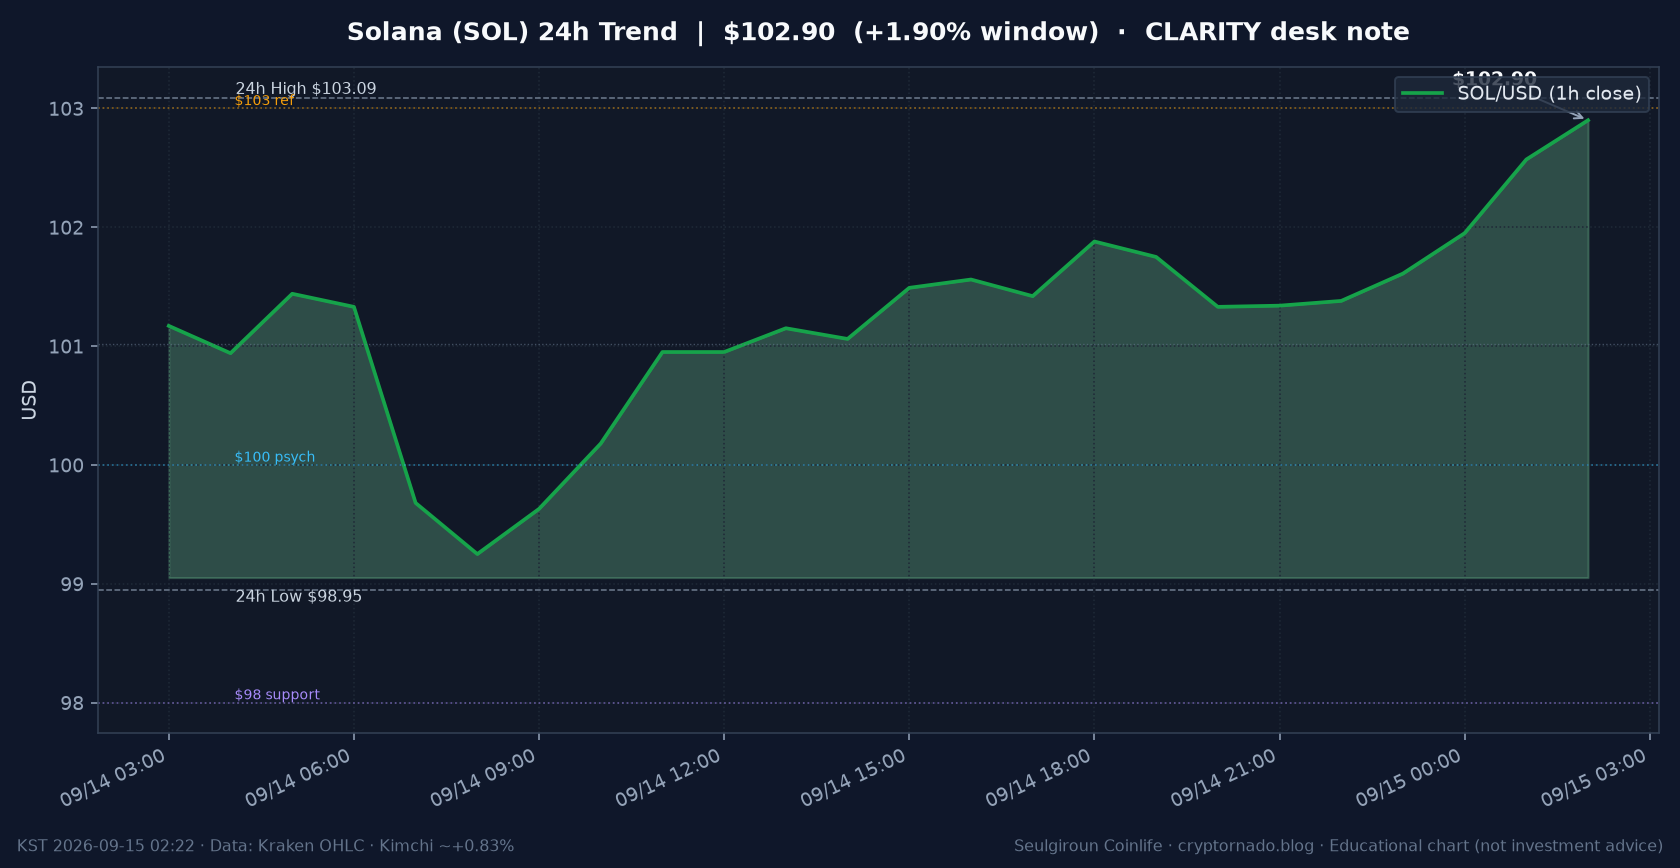The height and width of the screenshot is (868, 1680).
Task: Select the purple "$98 support" label
Action: (x=277, y=695)
